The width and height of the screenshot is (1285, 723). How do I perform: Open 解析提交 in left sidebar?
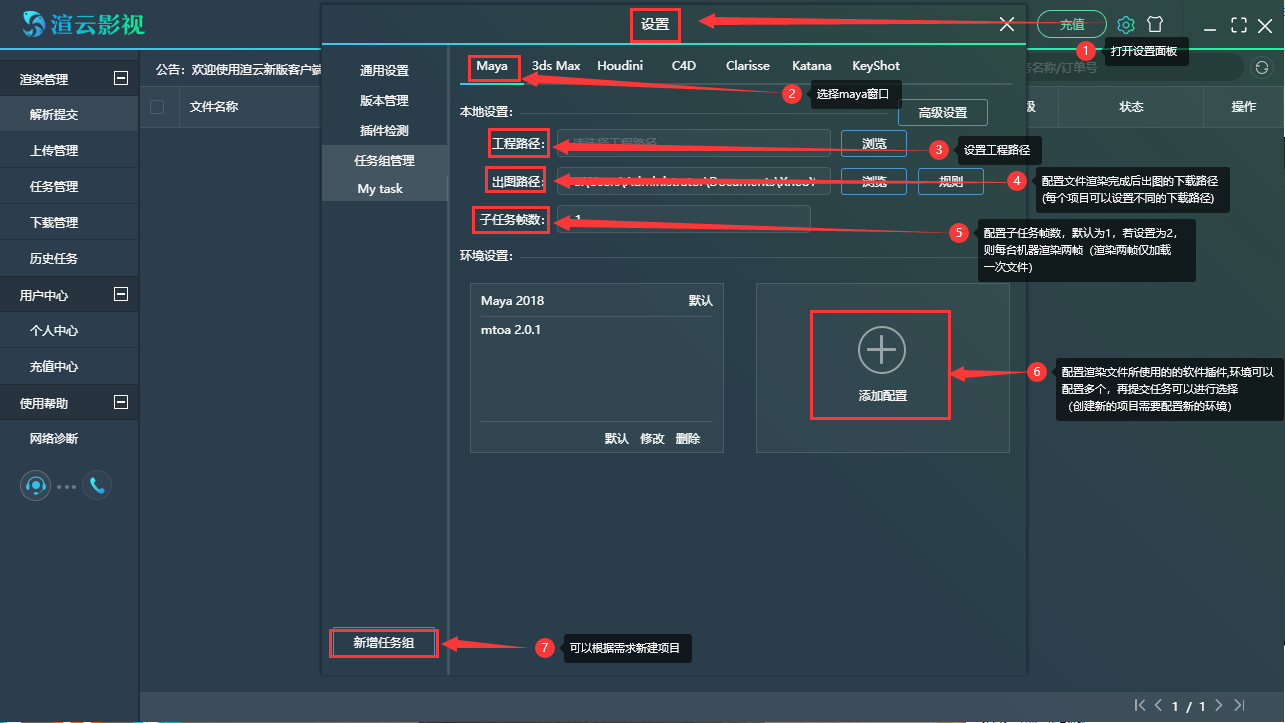(69, 115)
